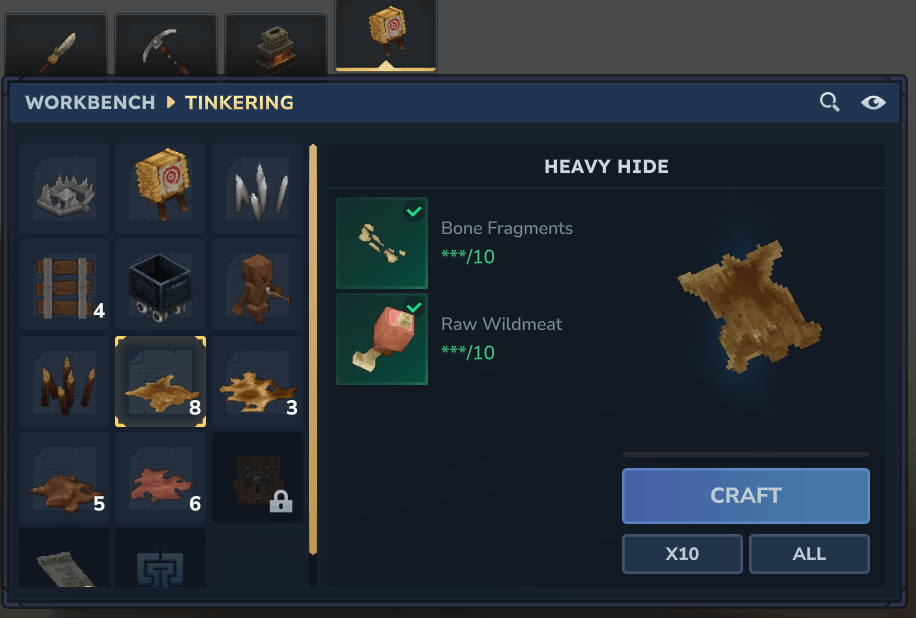
Task: Click the ALL craft button
Action: pos(809,554)
